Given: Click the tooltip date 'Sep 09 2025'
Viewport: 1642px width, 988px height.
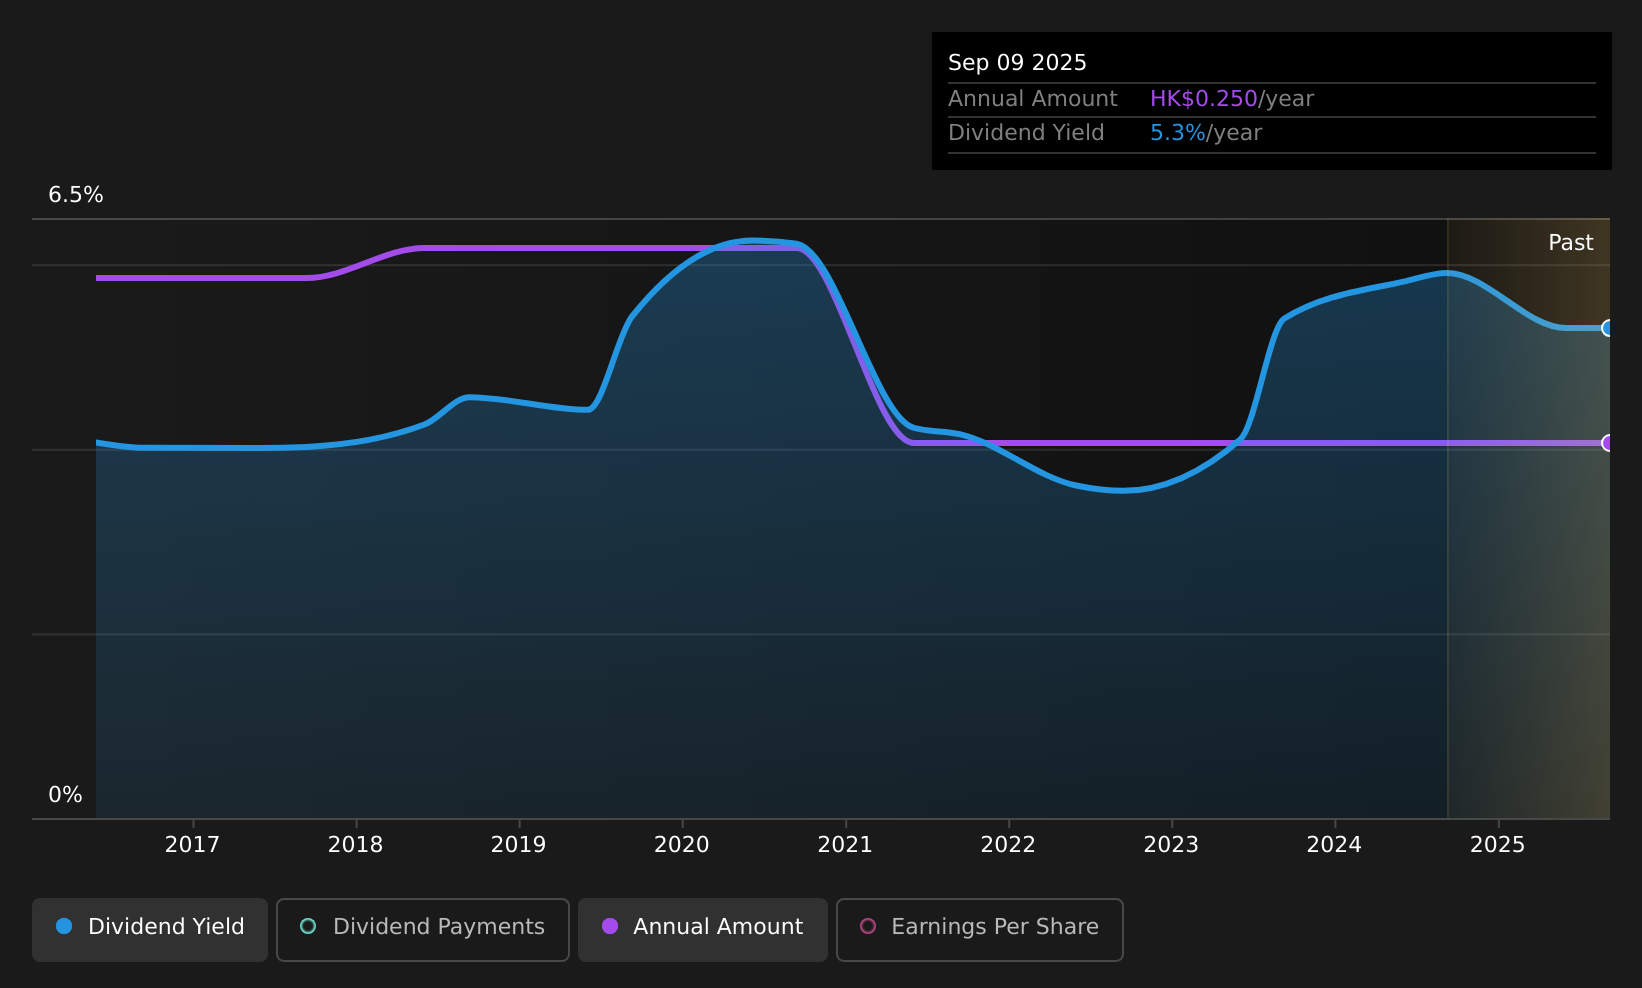Looking at the screenshot, I should [1017, 63].
